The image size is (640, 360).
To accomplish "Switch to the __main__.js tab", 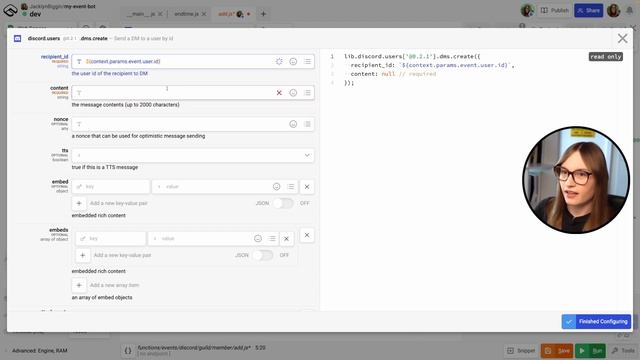I will pyautogui.click(x=141, y=14).
